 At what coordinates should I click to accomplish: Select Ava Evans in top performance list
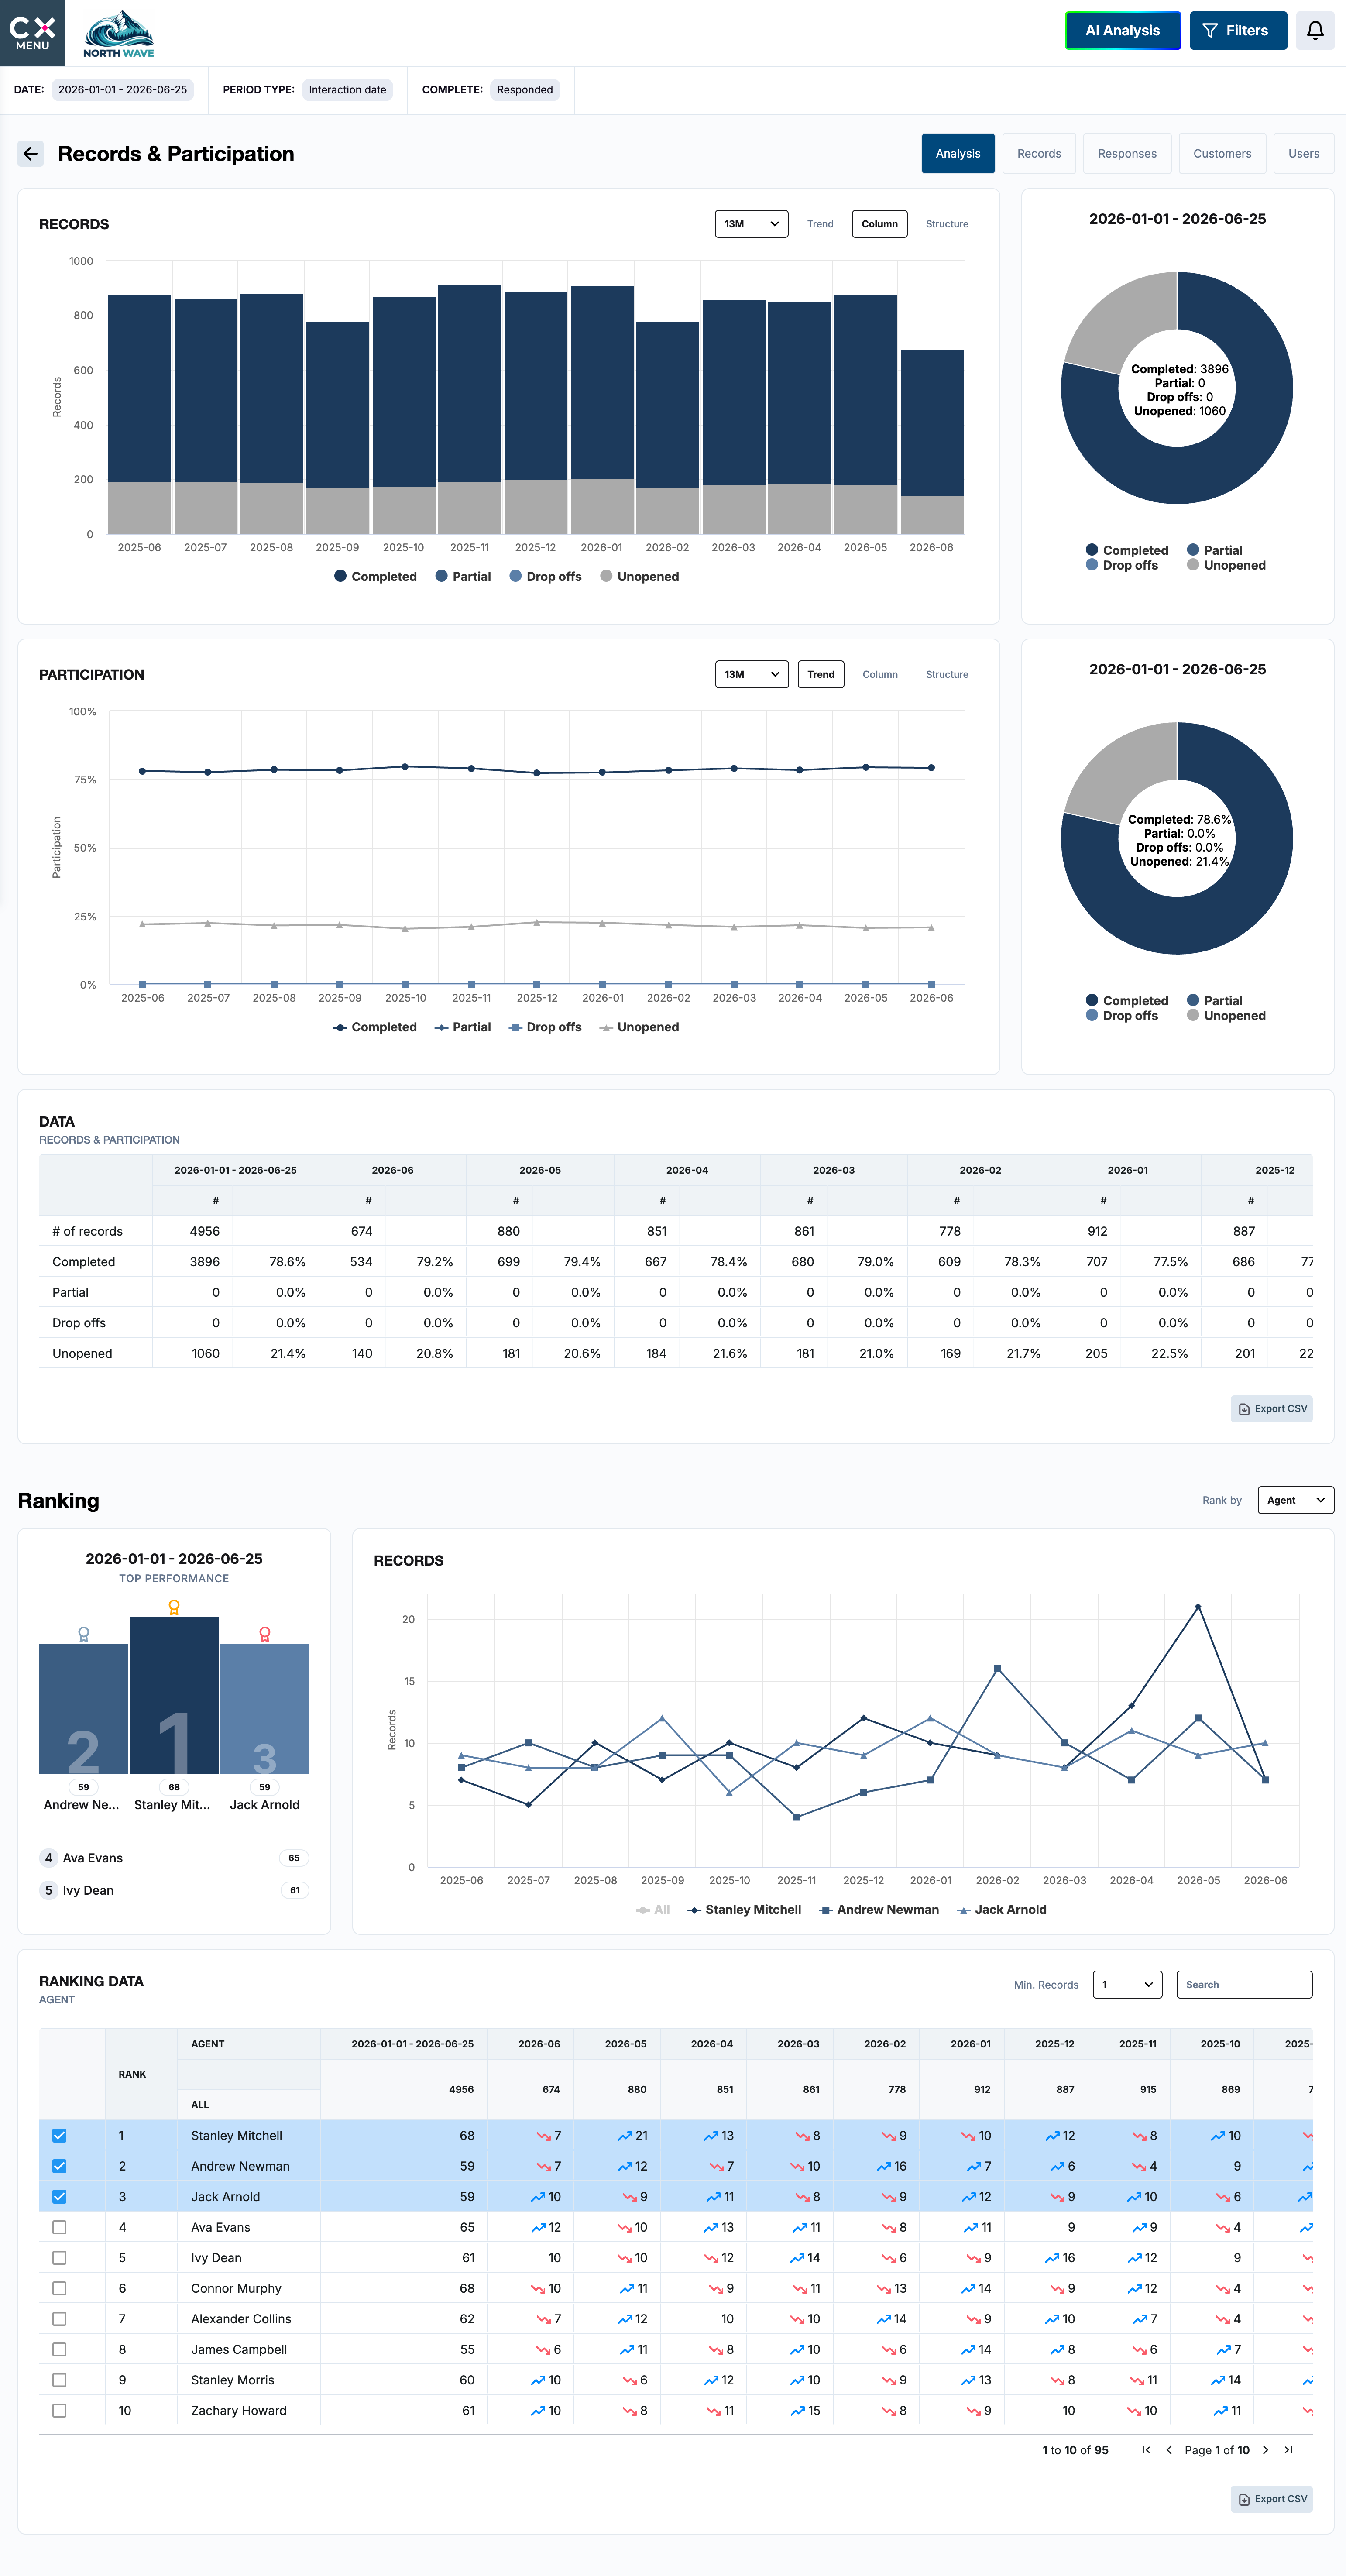coord(174,1858)
